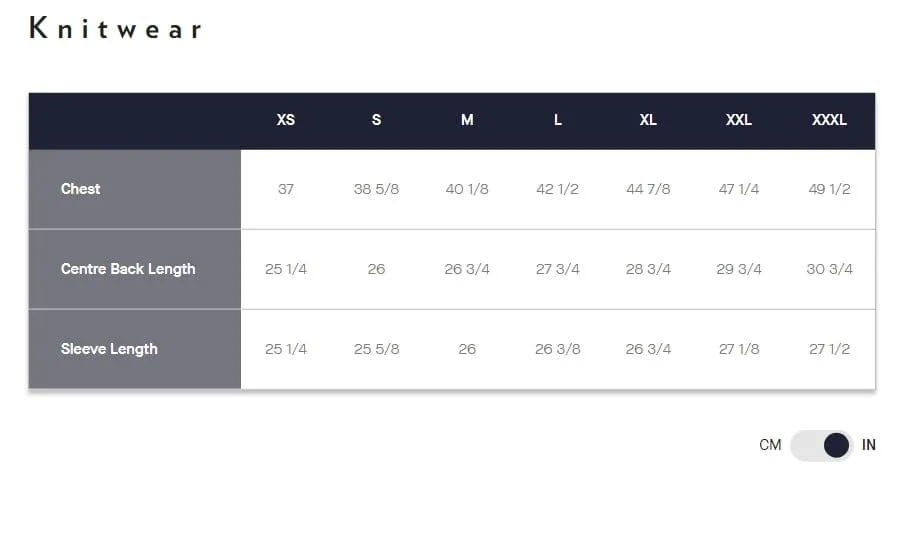Click the XXL size column header

pyautogui.click(x=738, y=120)
